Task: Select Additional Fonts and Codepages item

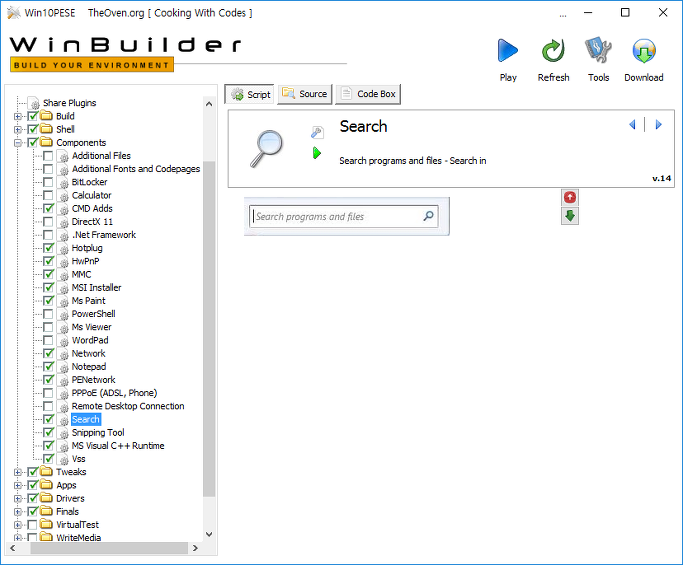Action: pyautogui.click(x=136, y=169)
